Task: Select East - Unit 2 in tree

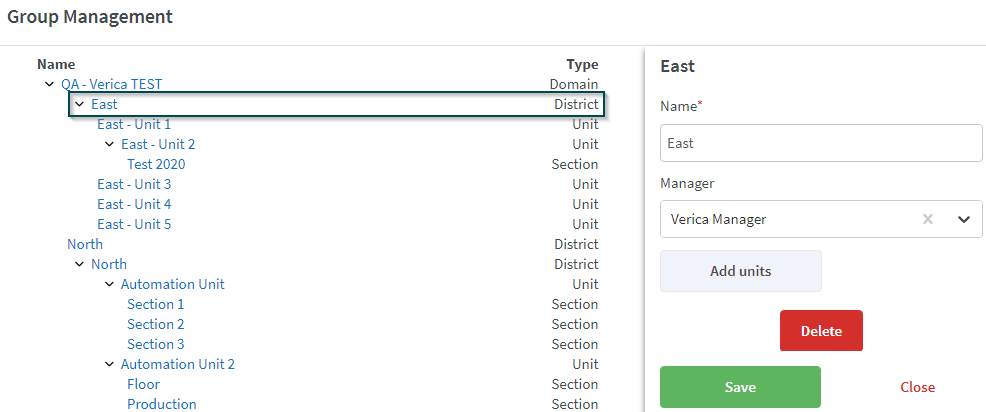Action: pyautogui.click(x=158, y=144)
